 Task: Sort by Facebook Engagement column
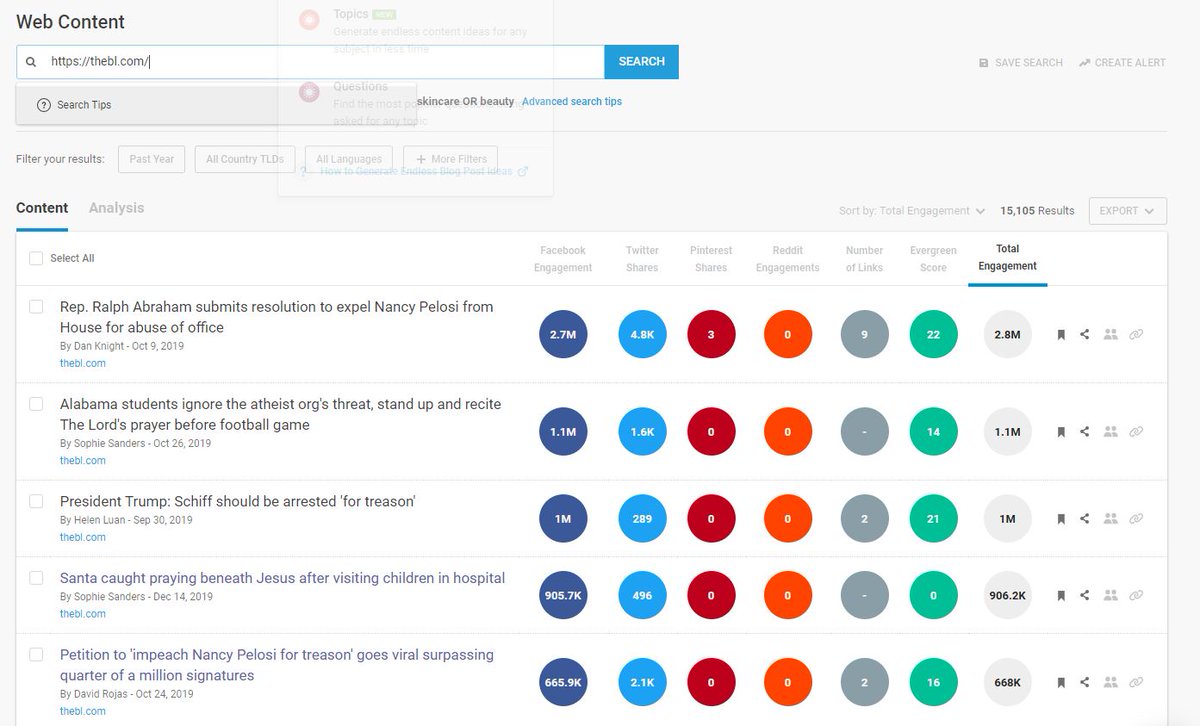[563, 259]
